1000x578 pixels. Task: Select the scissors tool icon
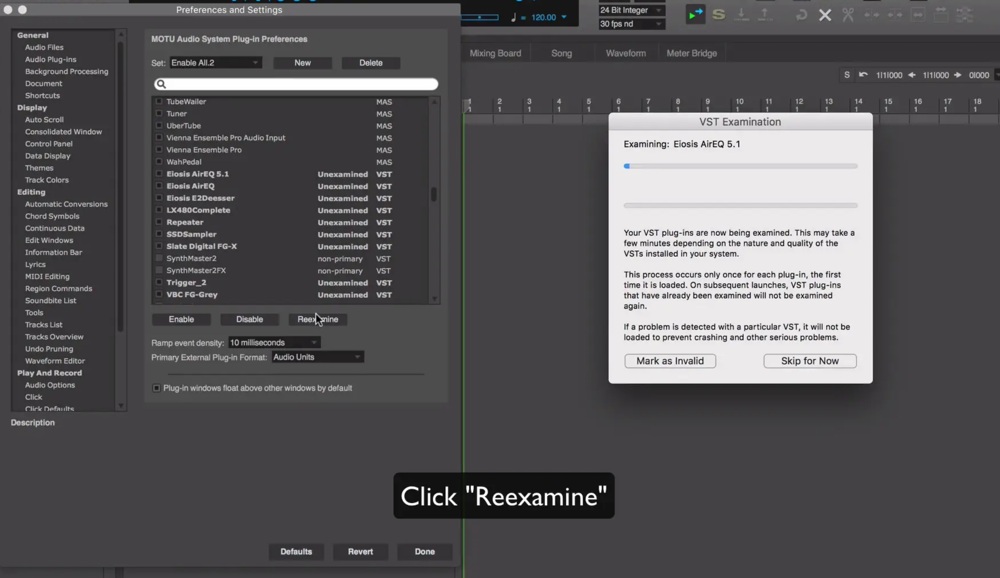click(x=848, y=15)
